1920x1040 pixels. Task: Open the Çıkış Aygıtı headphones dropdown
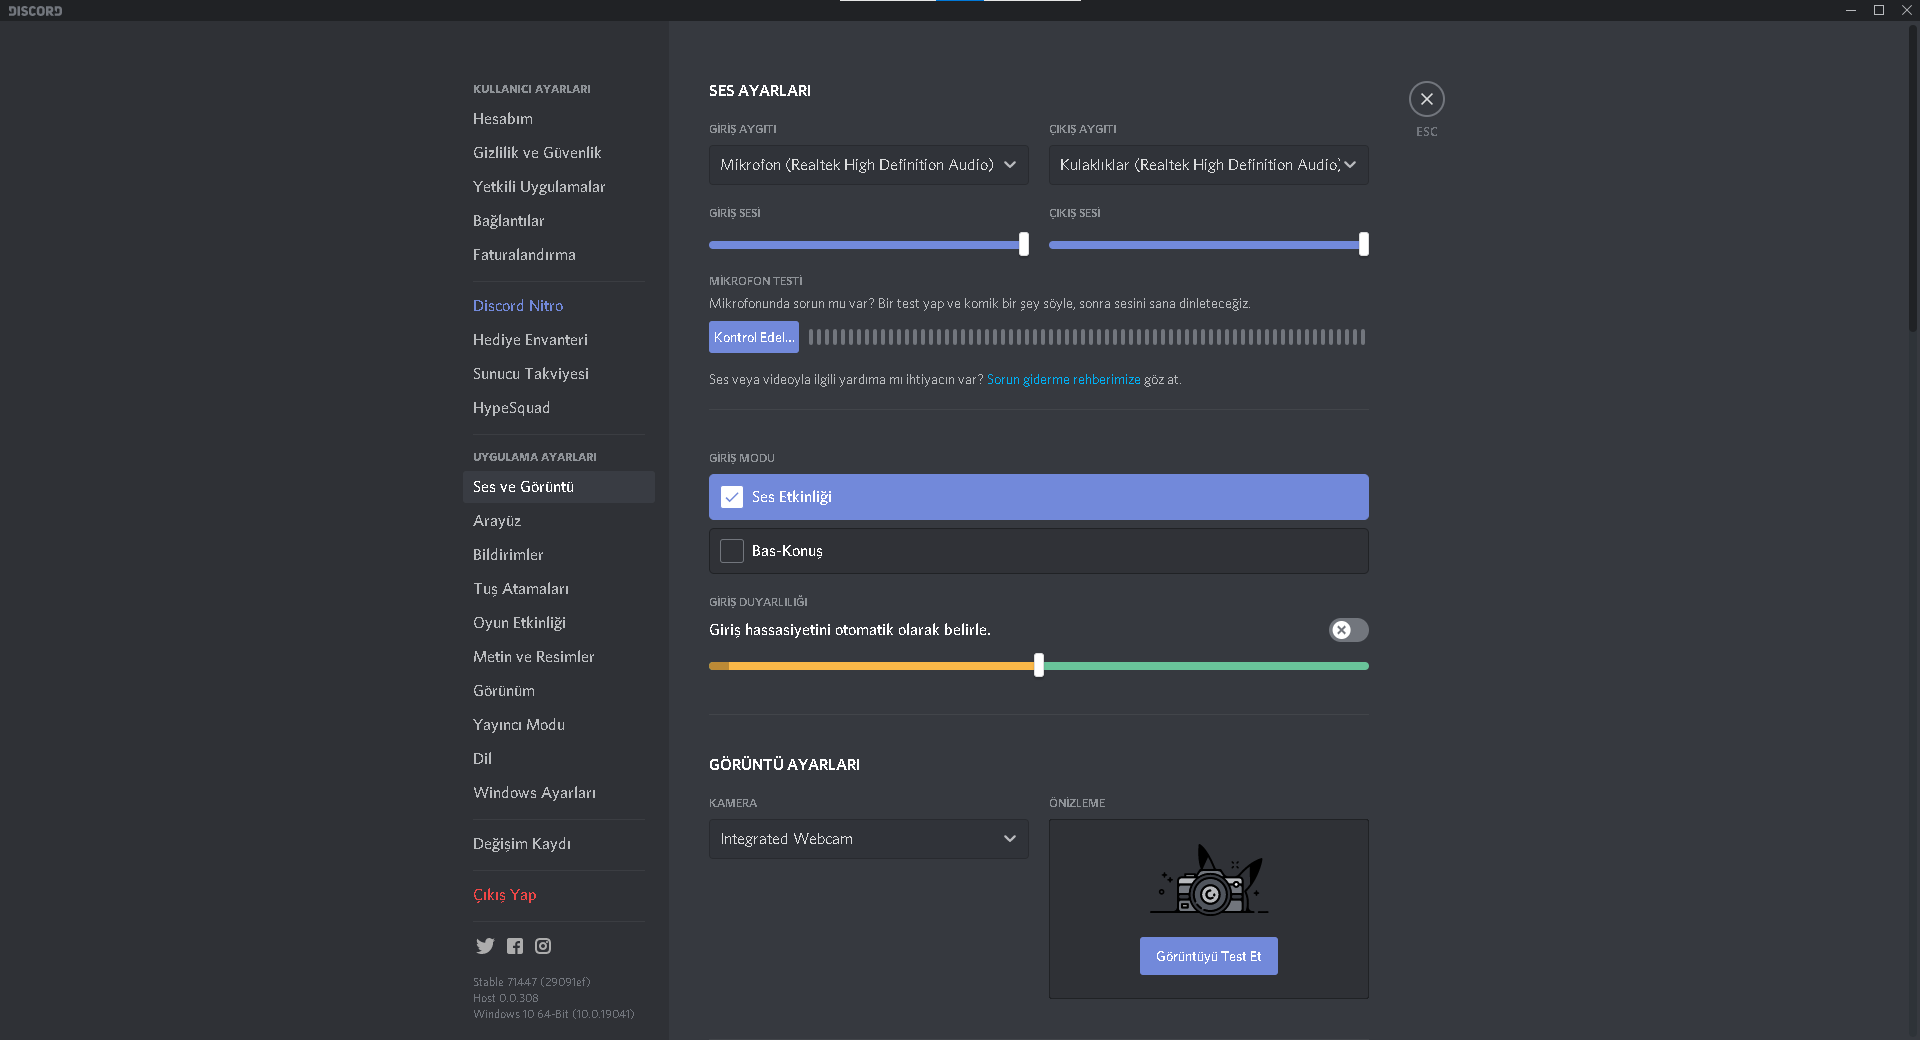(1209, 165)
